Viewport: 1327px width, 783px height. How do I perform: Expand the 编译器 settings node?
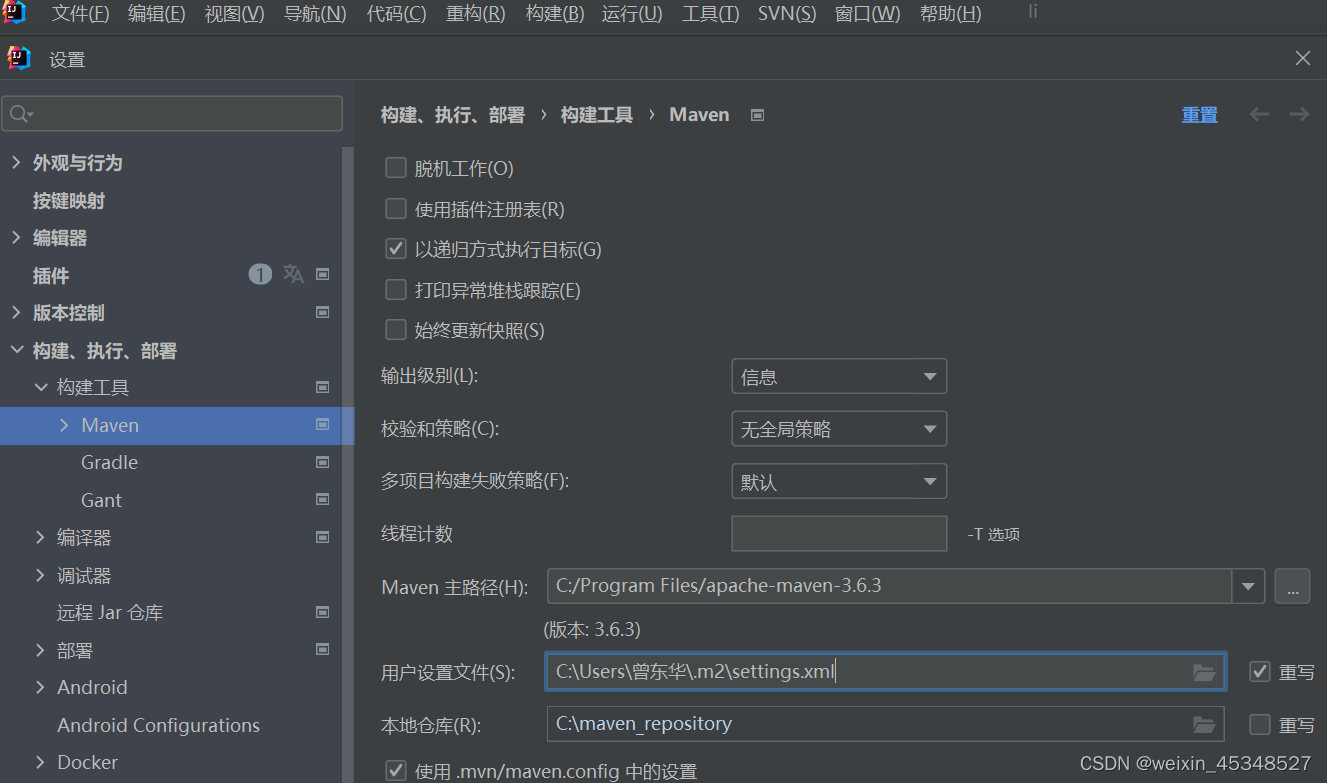click(x=41, y=537)
